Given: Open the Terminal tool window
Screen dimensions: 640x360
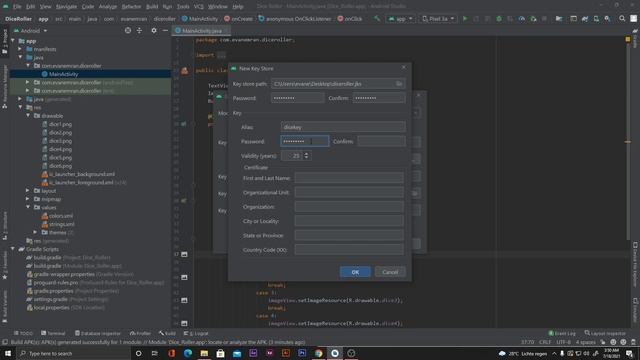Looking at the screenshot, I should 53,333.
